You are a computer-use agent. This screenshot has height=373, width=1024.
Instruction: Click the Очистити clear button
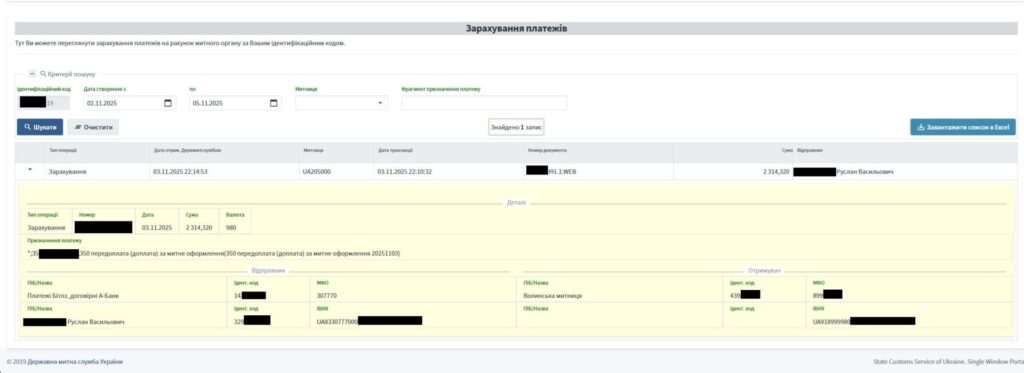coord(93,127)
